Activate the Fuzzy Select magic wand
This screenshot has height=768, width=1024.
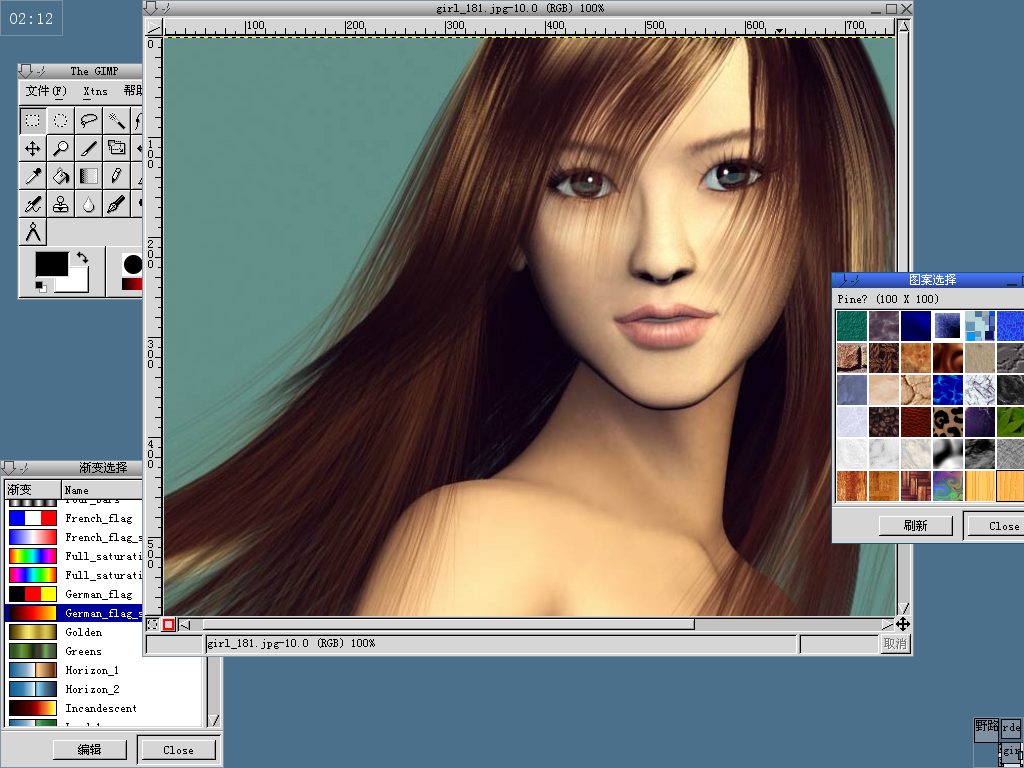117,121
